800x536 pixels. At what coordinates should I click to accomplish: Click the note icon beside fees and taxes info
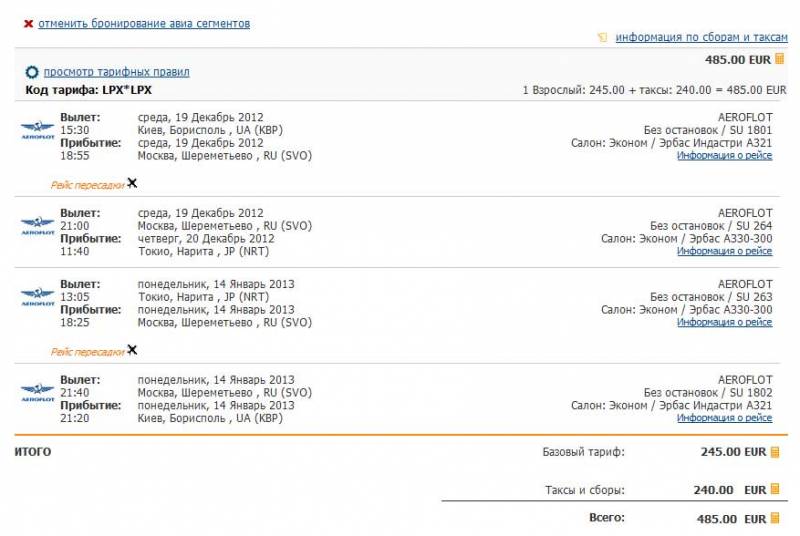pyautogui.click(x=603, y=37)
